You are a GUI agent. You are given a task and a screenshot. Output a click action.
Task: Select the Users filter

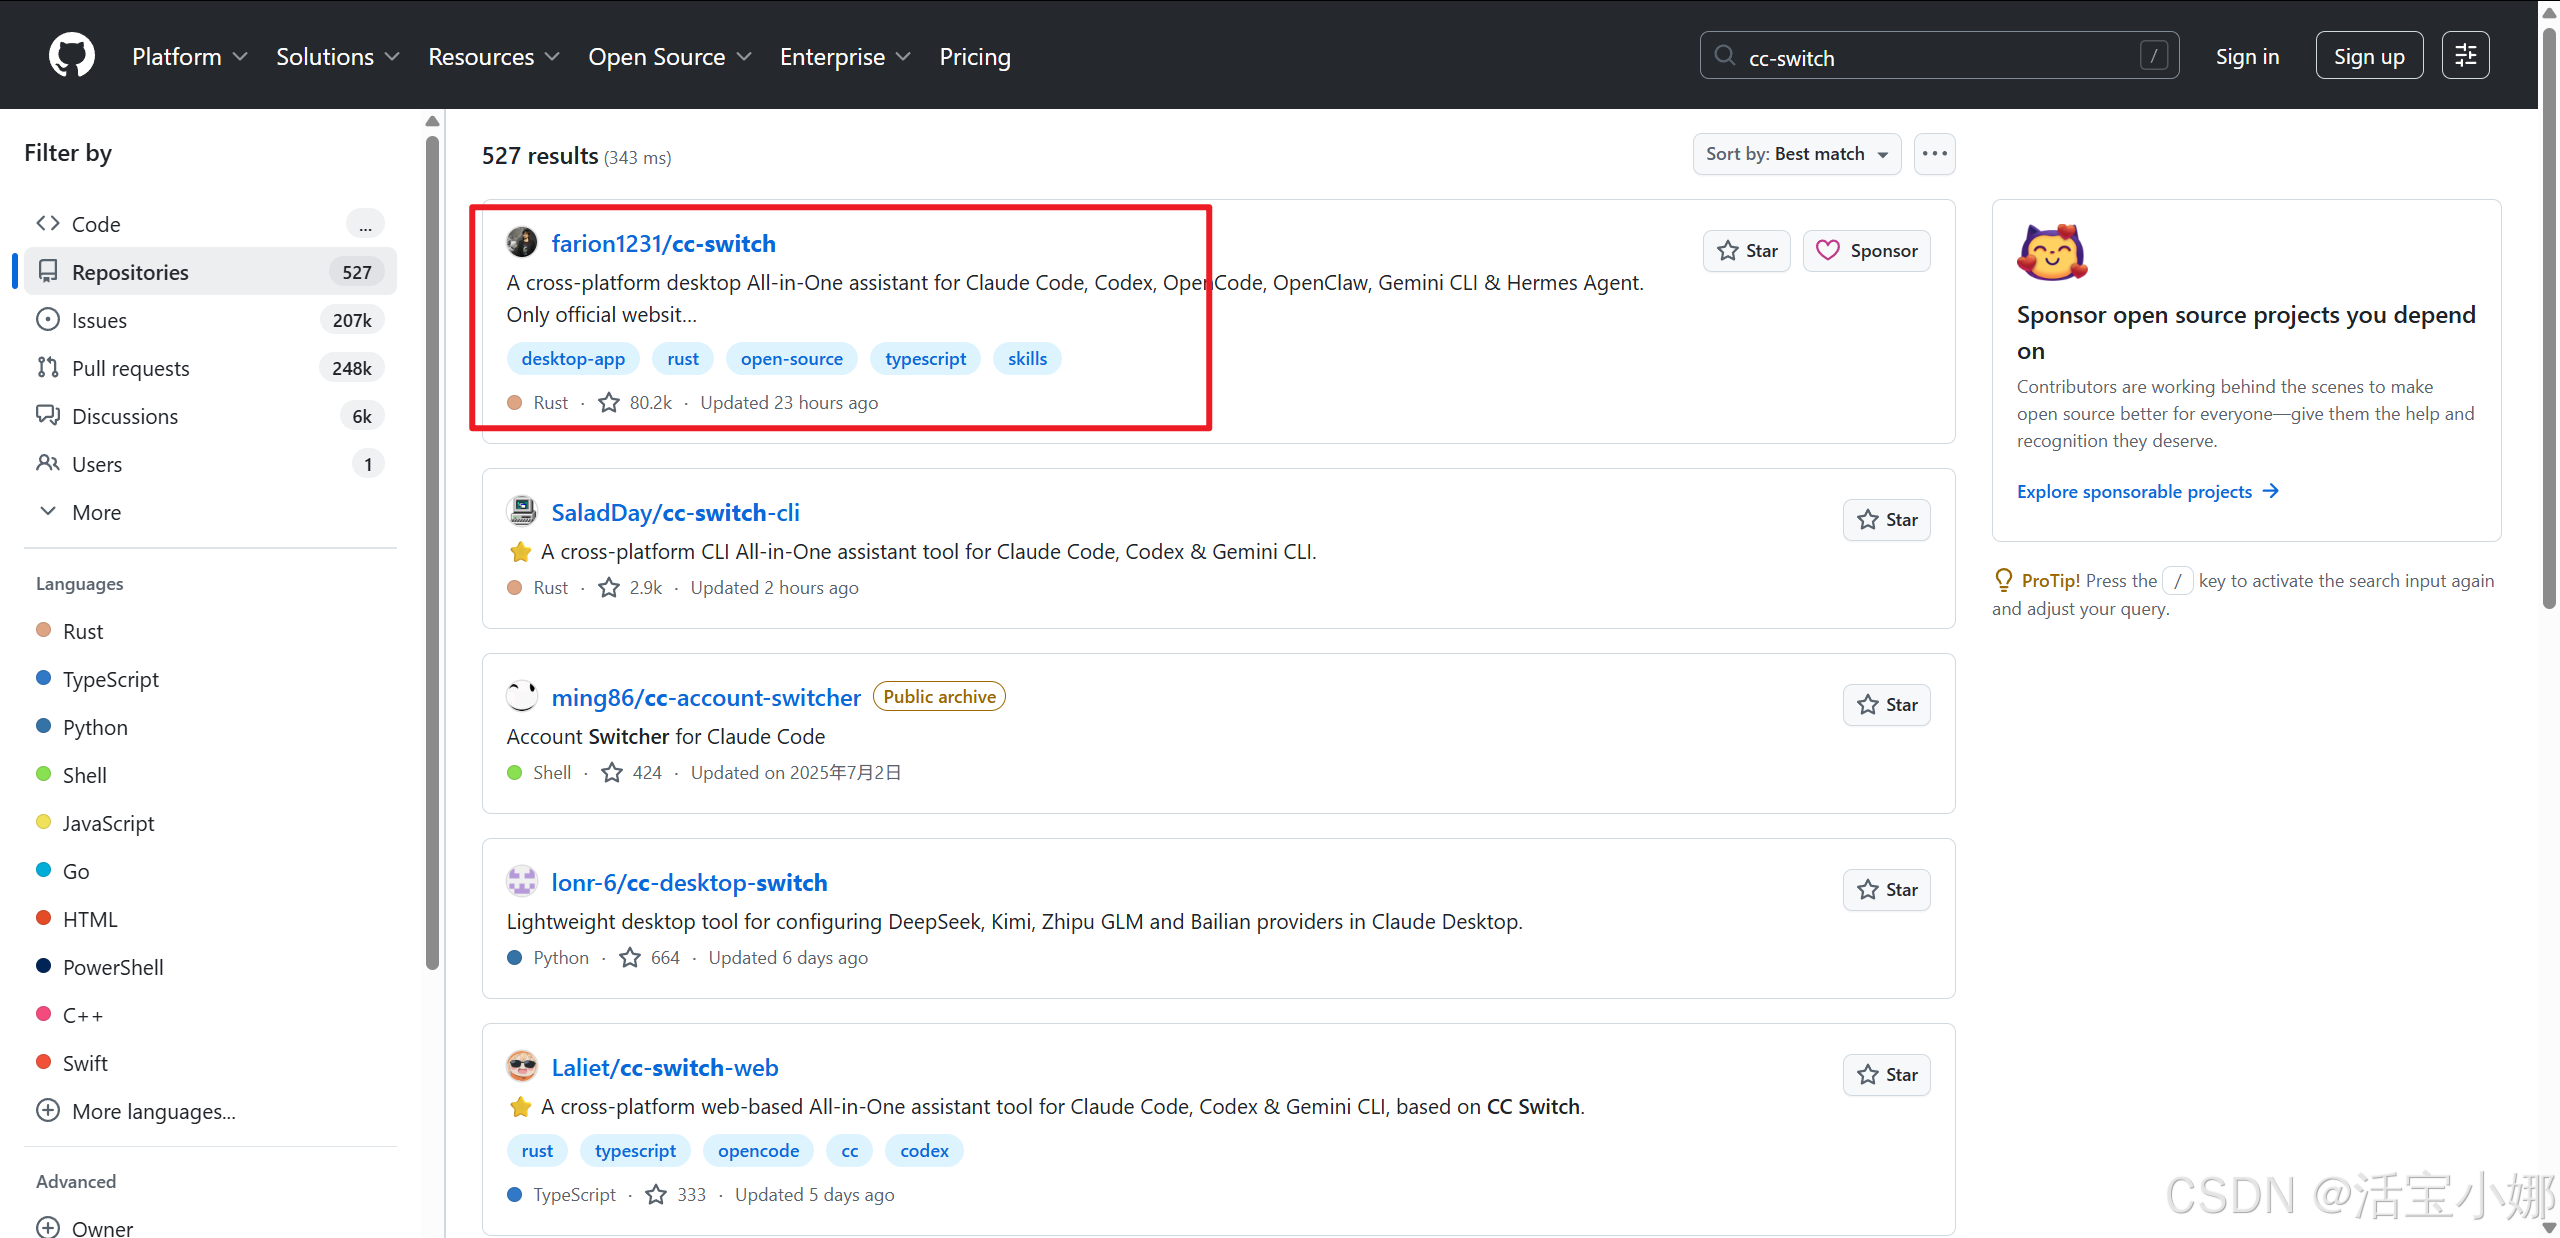click(x=210, y=464)
